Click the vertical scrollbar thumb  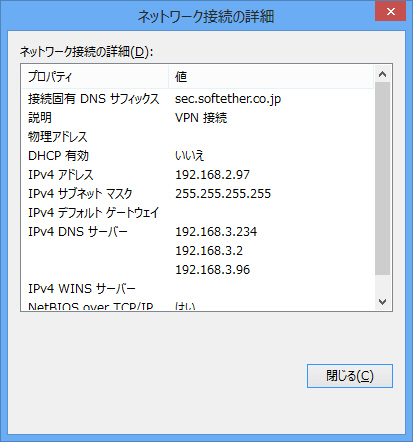(x=382, y=179)
